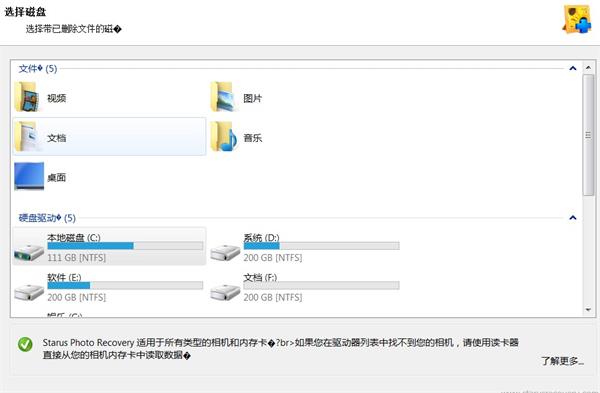Choose the 软件 (E:) drive icon

tap(29, 293)
